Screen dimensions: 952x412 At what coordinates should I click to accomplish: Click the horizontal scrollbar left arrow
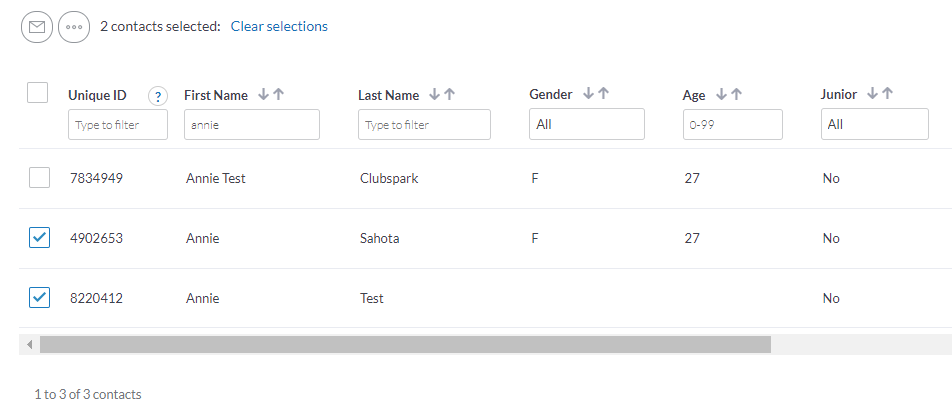click(29, 345)
